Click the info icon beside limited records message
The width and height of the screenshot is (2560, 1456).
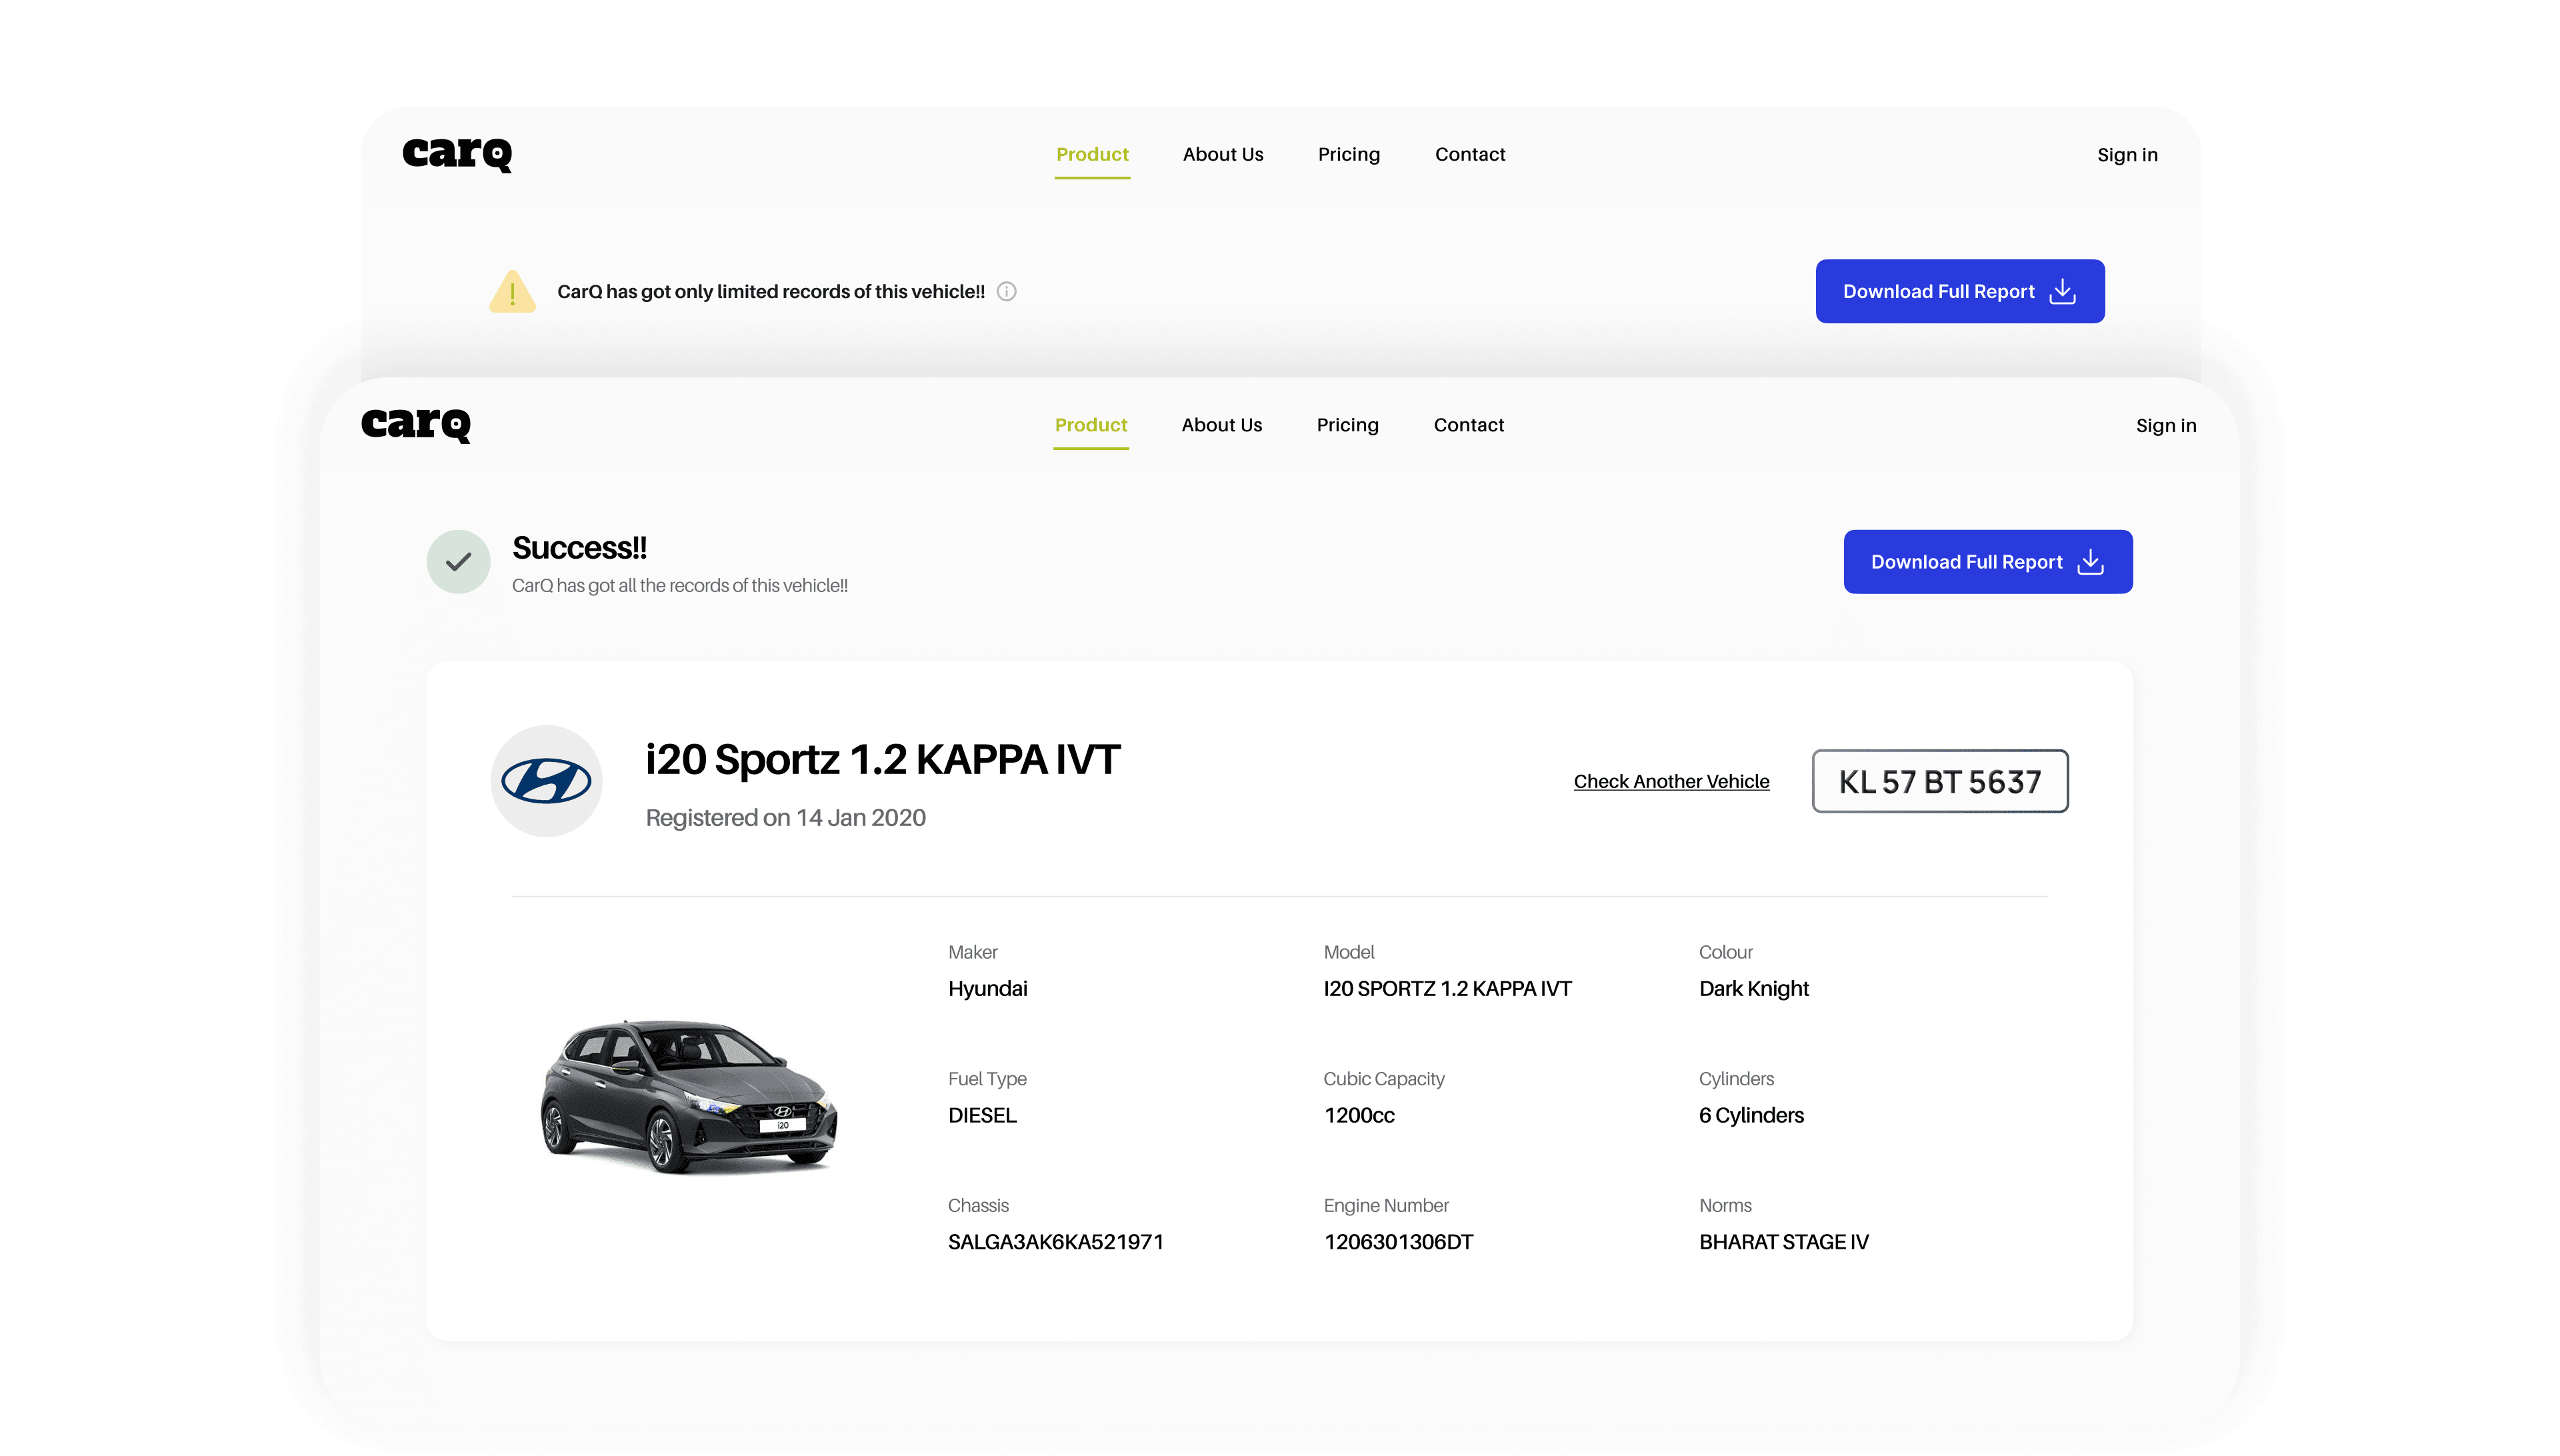point(1007,291)
